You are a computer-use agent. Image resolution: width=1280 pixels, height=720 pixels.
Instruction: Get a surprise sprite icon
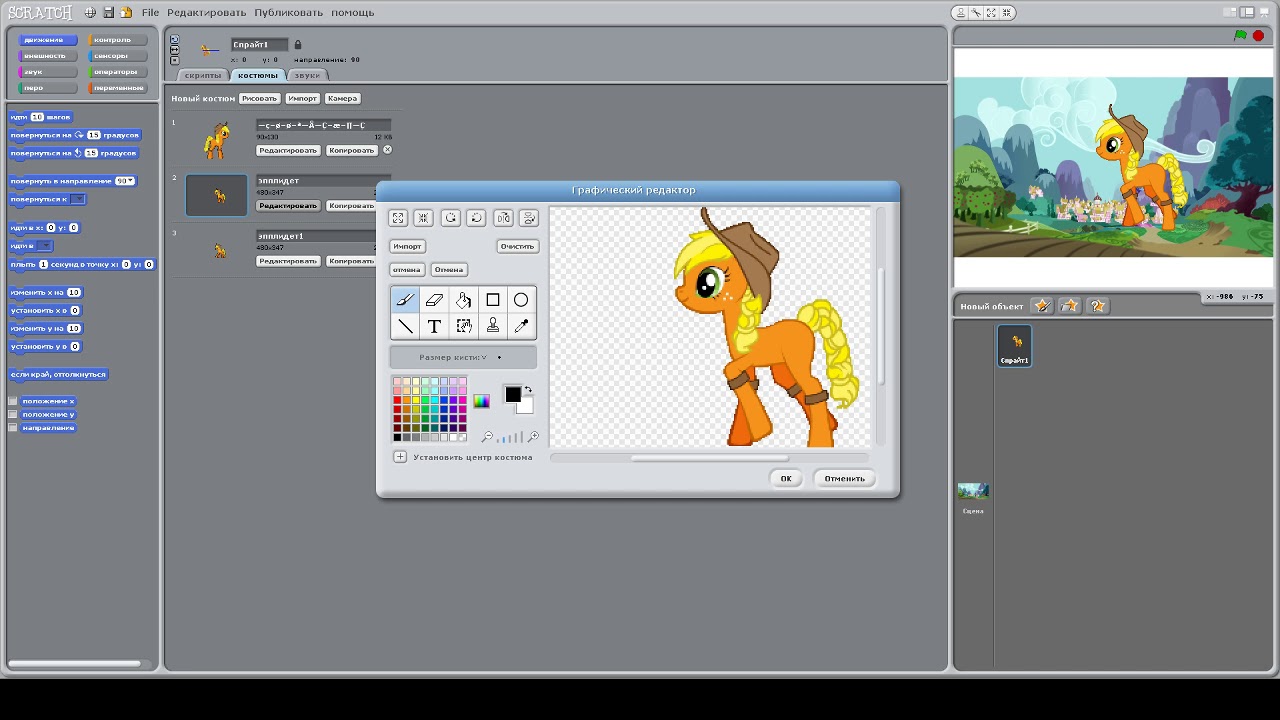tap(1098, 306)
